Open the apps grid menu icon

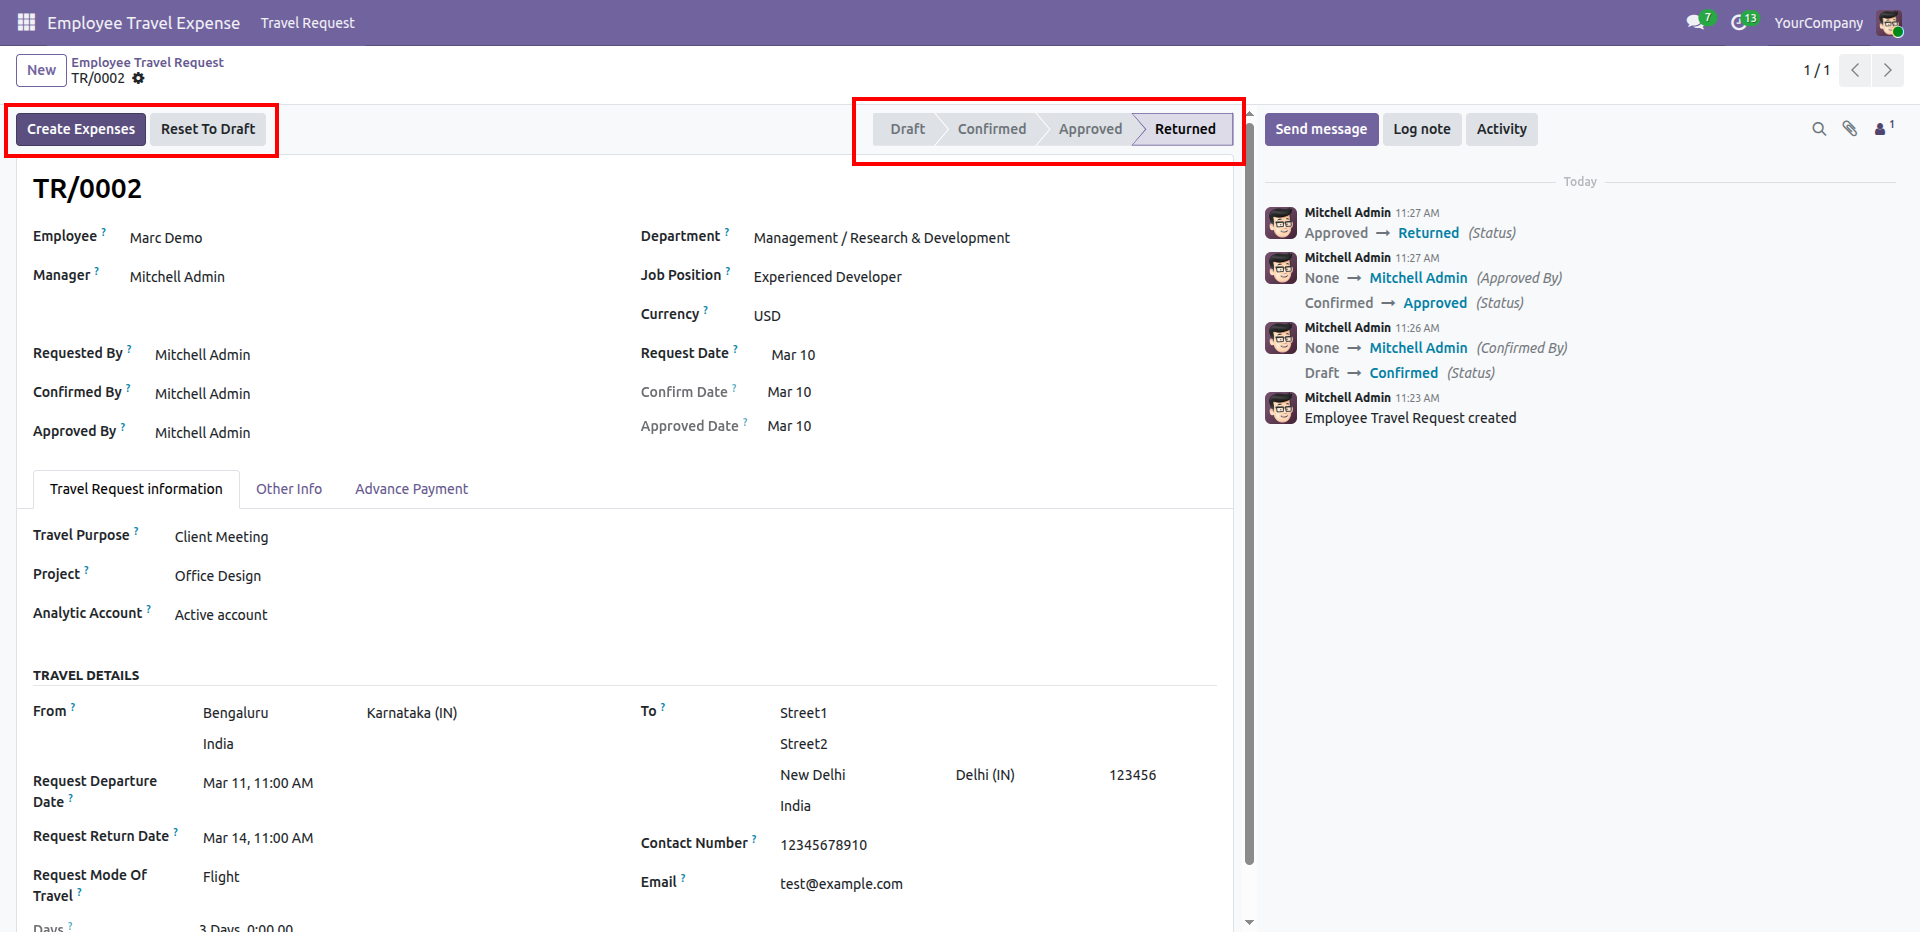pyautogui.click(x=26, y=22)
